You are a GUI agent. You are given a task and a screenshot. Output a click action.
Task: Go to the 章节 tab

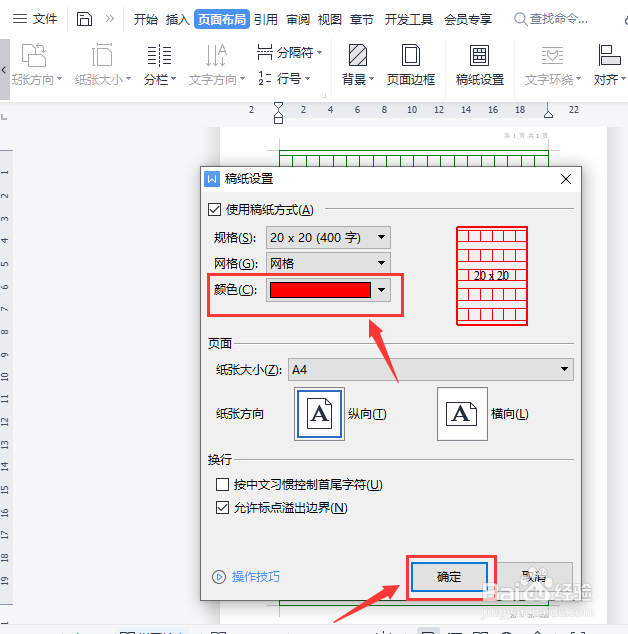point(362,19)
